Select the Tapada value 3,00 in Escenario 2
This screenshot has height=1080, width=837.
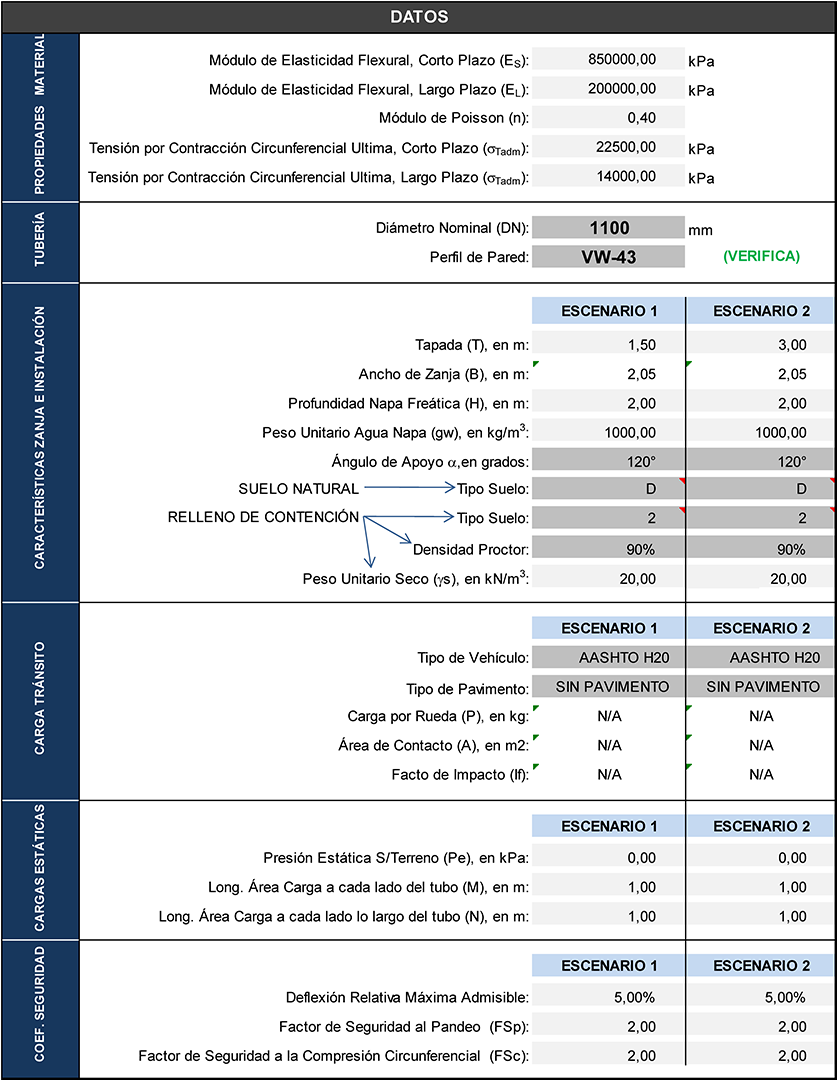[x=762, y=345]
